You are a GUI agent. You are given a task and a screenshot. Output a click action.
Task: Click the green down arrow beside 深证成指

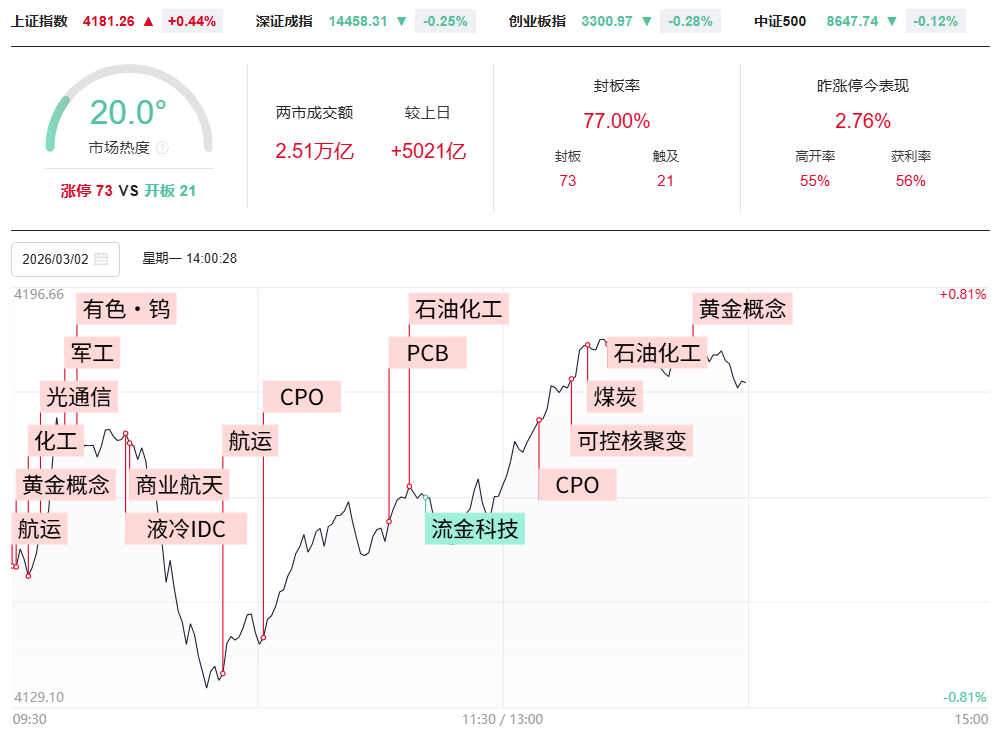coord(401,21)
